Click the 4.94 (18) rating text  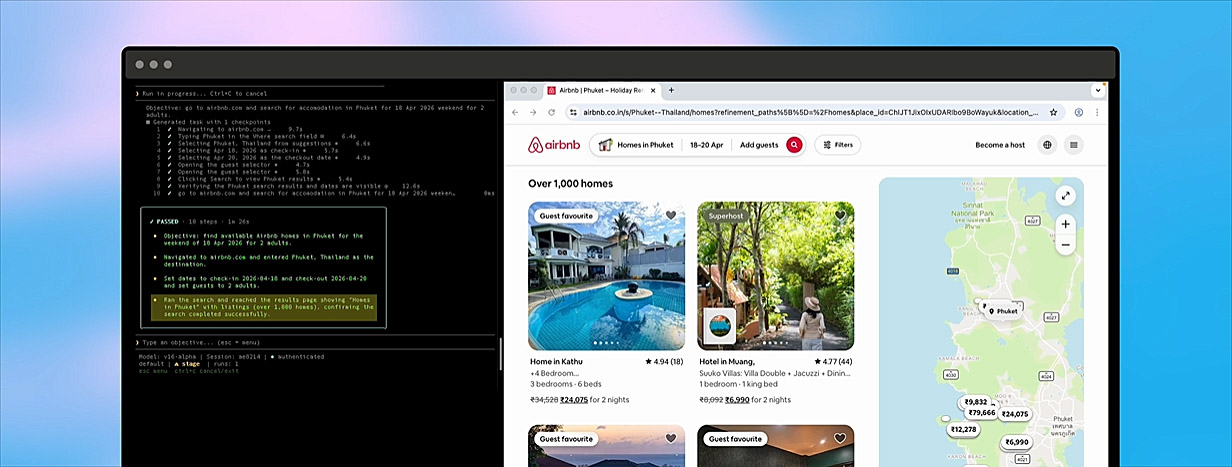[x=664, y=361]
